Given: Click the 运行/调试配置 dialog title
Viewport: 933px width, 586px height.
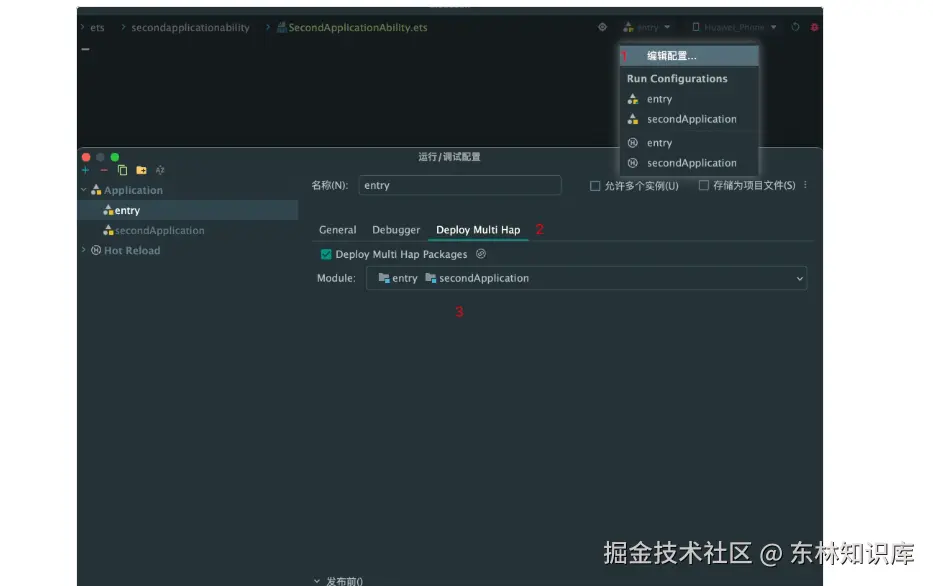Looking at the screenshot, I should (449, 157).
